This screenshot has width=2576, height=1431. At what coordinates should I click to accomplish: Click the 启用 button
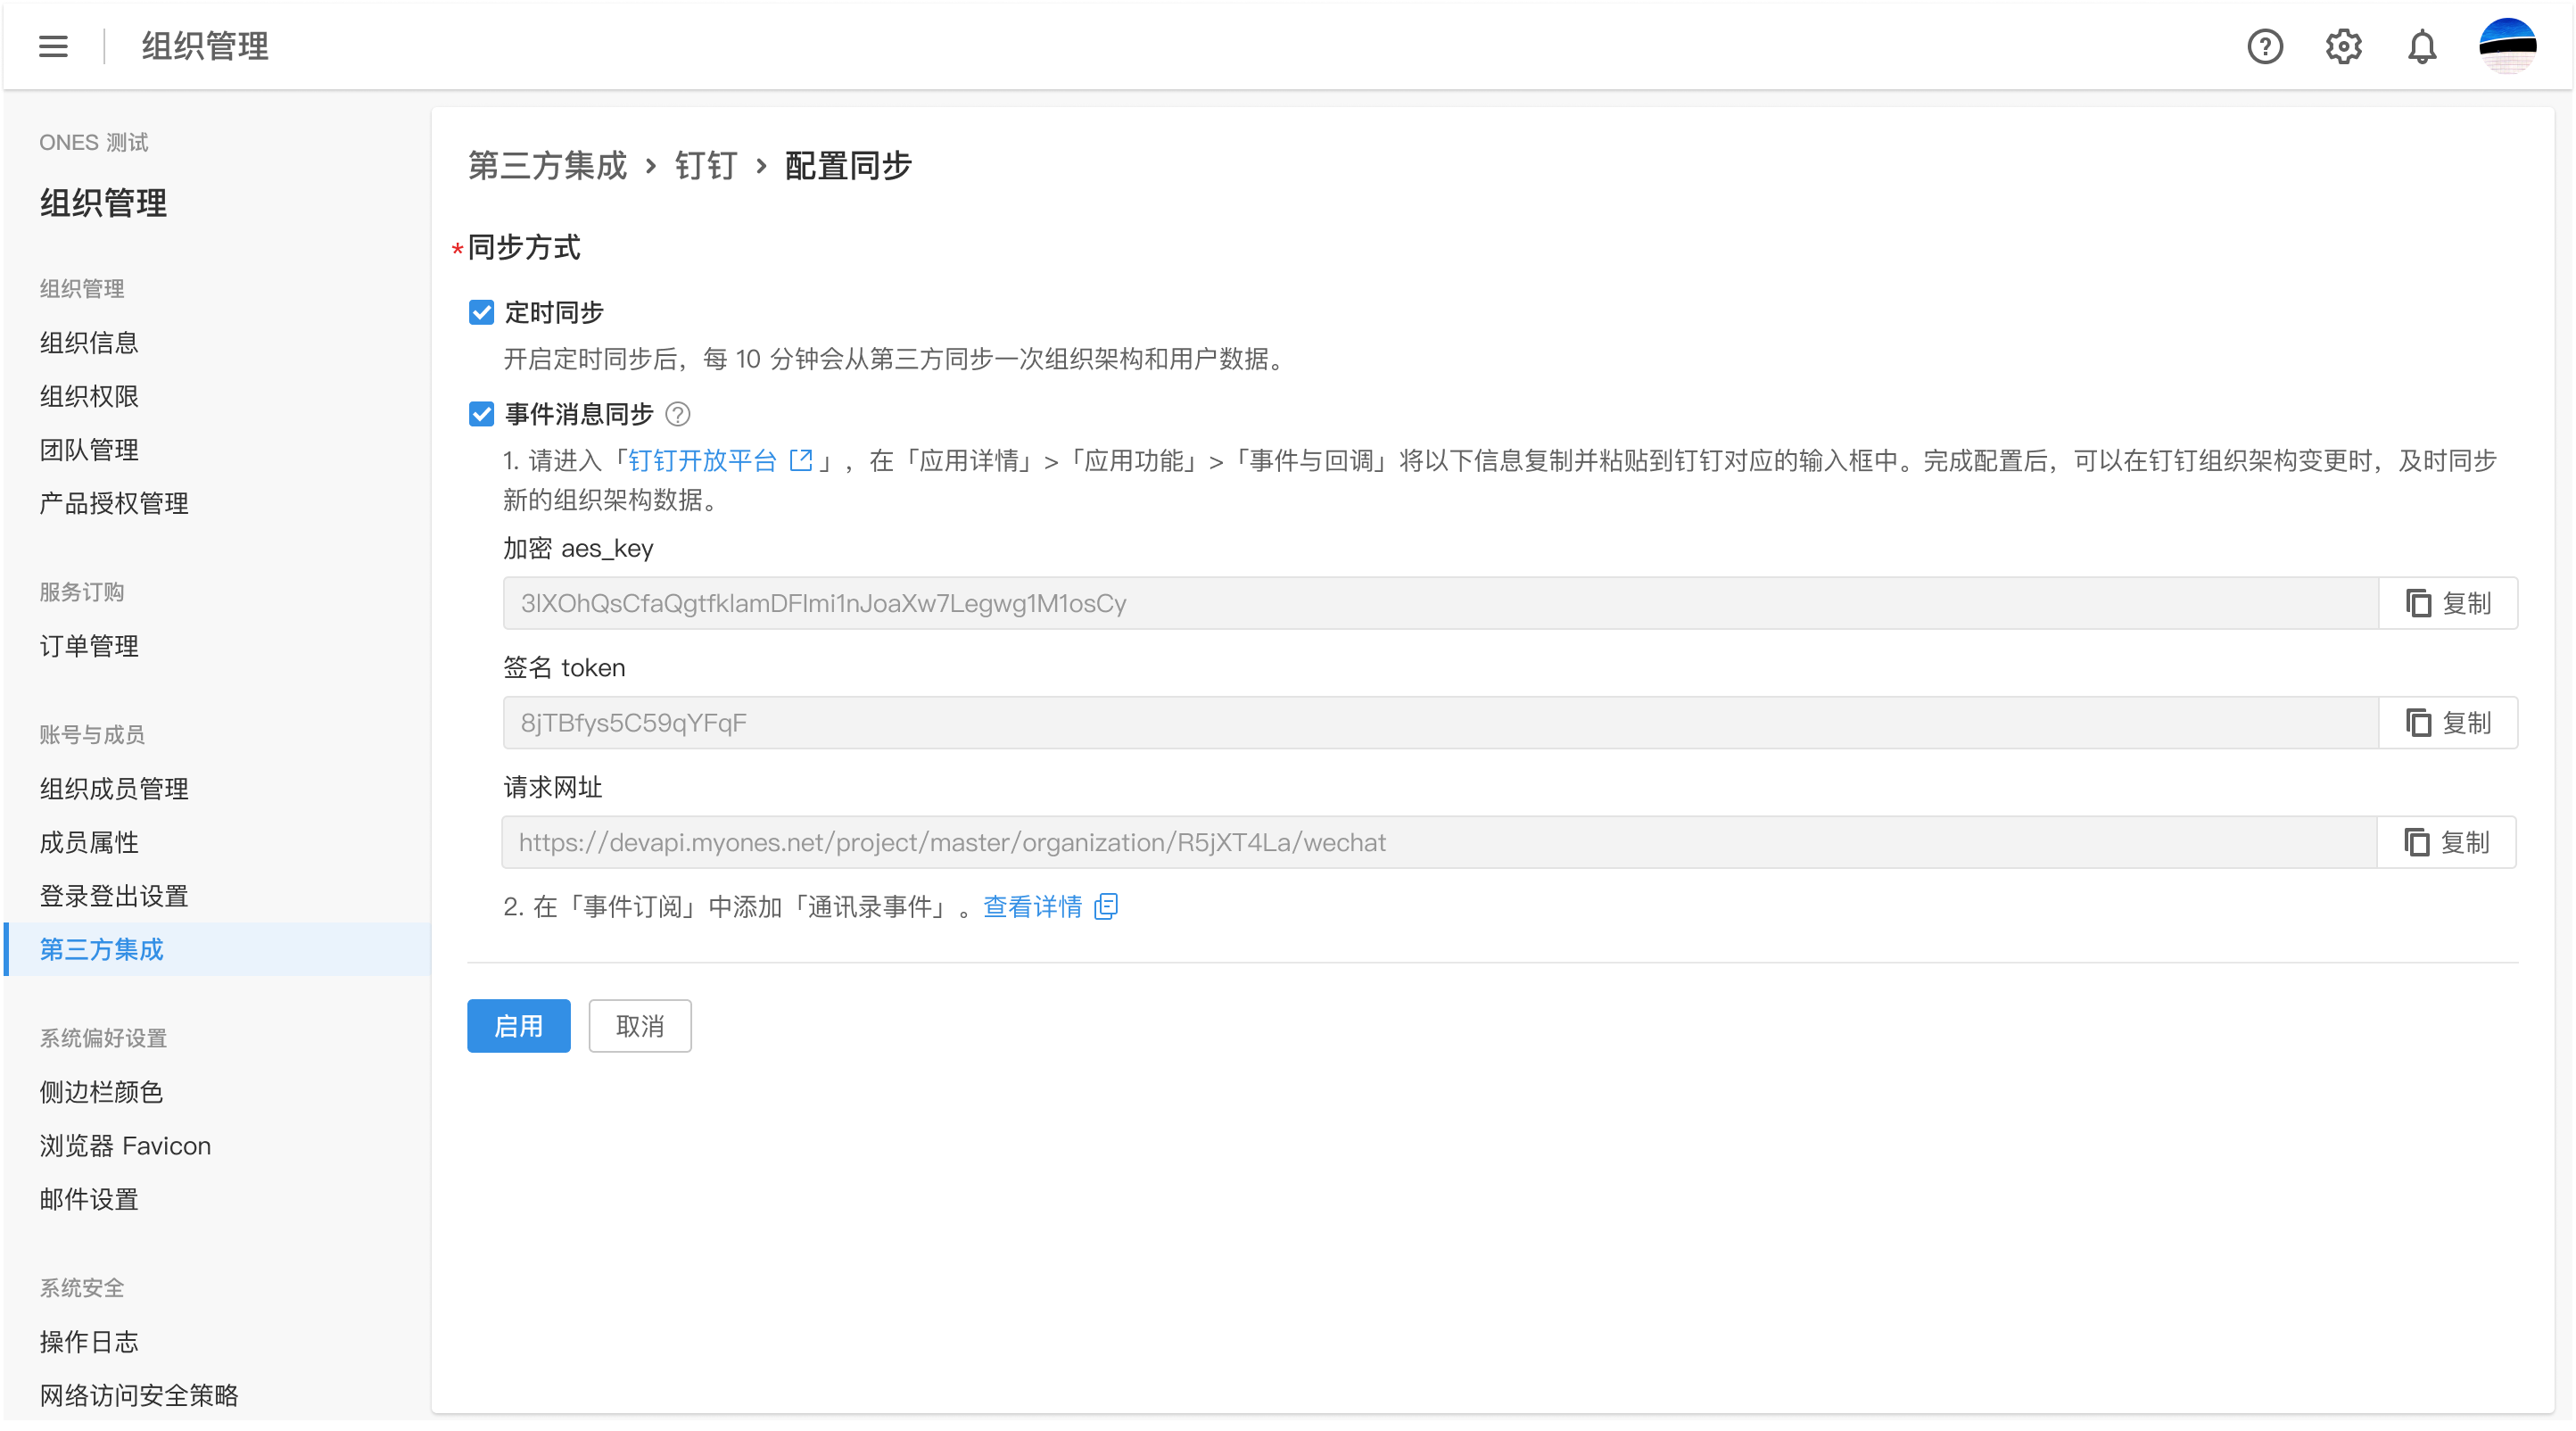518,1026
